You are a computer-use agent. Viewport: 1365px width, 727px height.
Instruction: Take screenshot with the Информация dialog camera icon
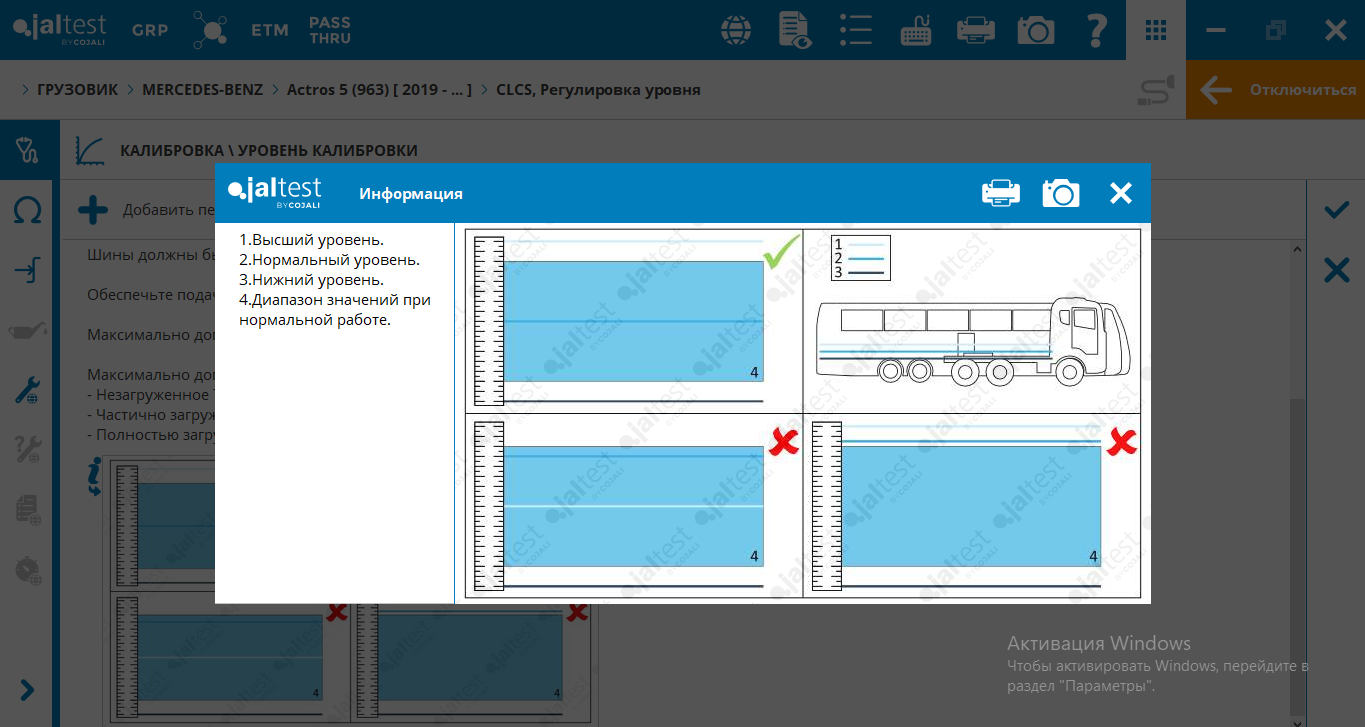tap(1061, 193)
